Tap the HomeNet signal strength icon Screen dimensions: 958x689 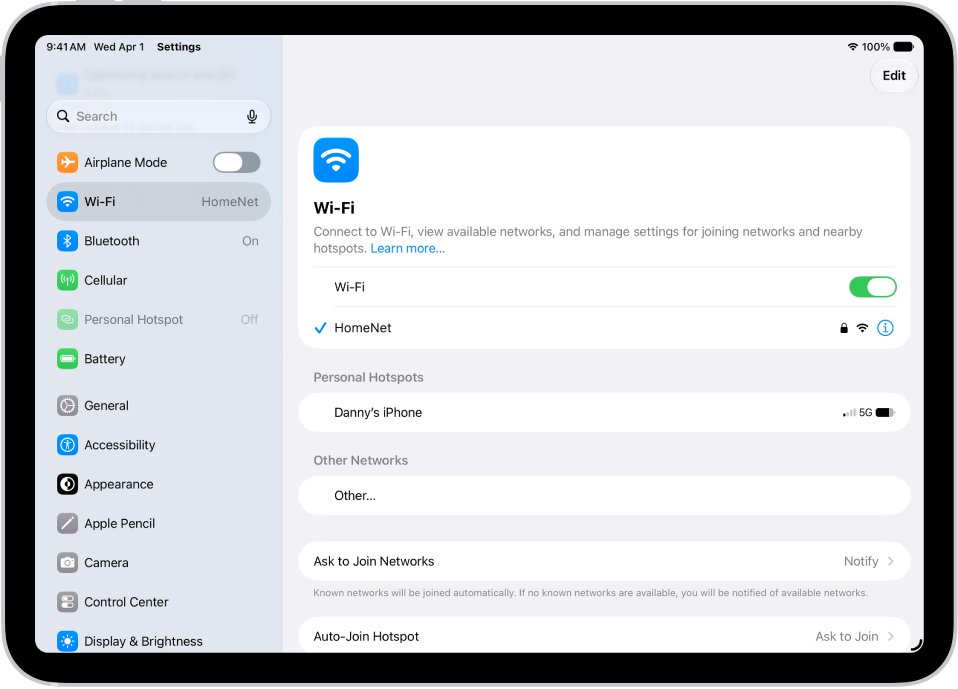(x=862, y=328)
